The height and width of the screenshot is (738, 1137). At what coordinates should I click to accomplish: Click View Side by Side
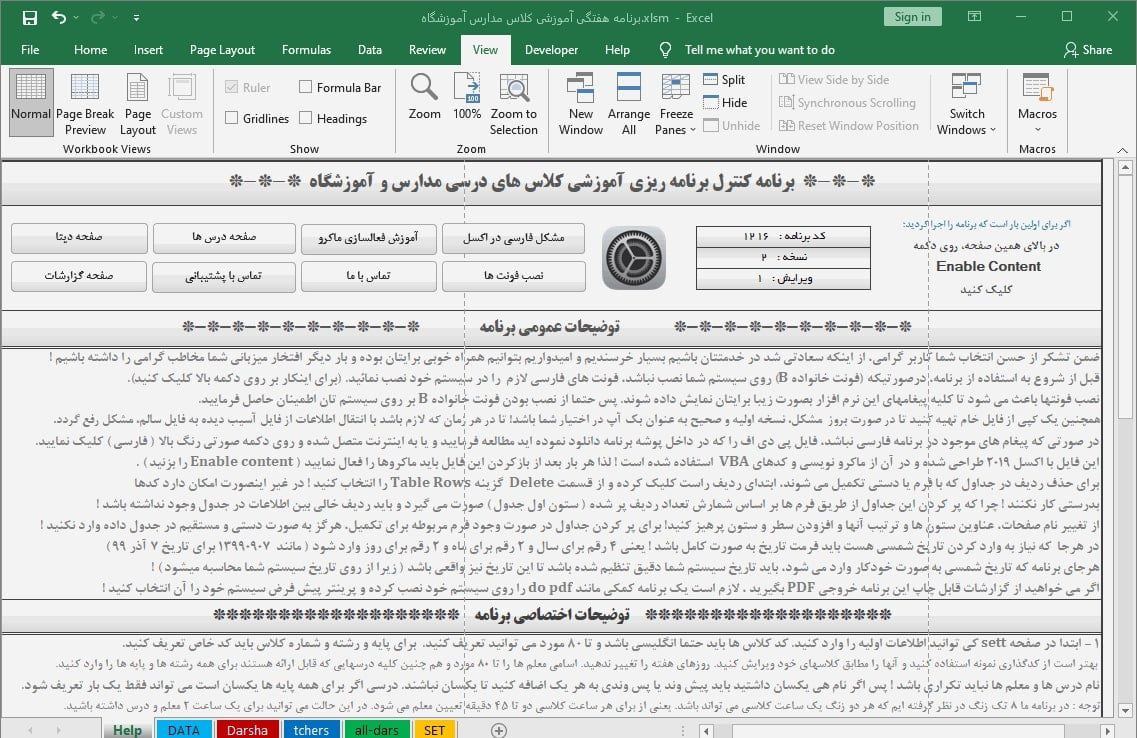[x=834, y=80]
